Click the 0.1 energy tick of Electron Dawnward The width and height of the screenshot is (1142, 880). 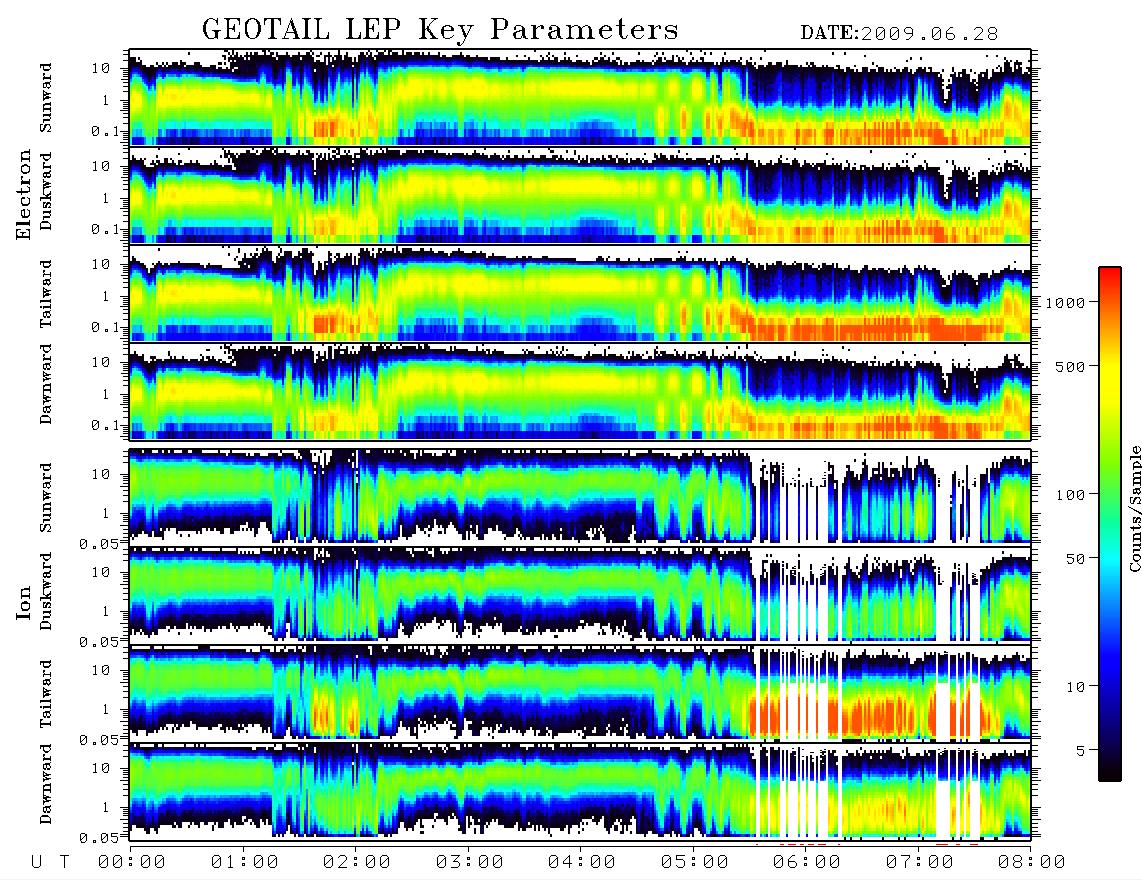click(x=107, y=425)
